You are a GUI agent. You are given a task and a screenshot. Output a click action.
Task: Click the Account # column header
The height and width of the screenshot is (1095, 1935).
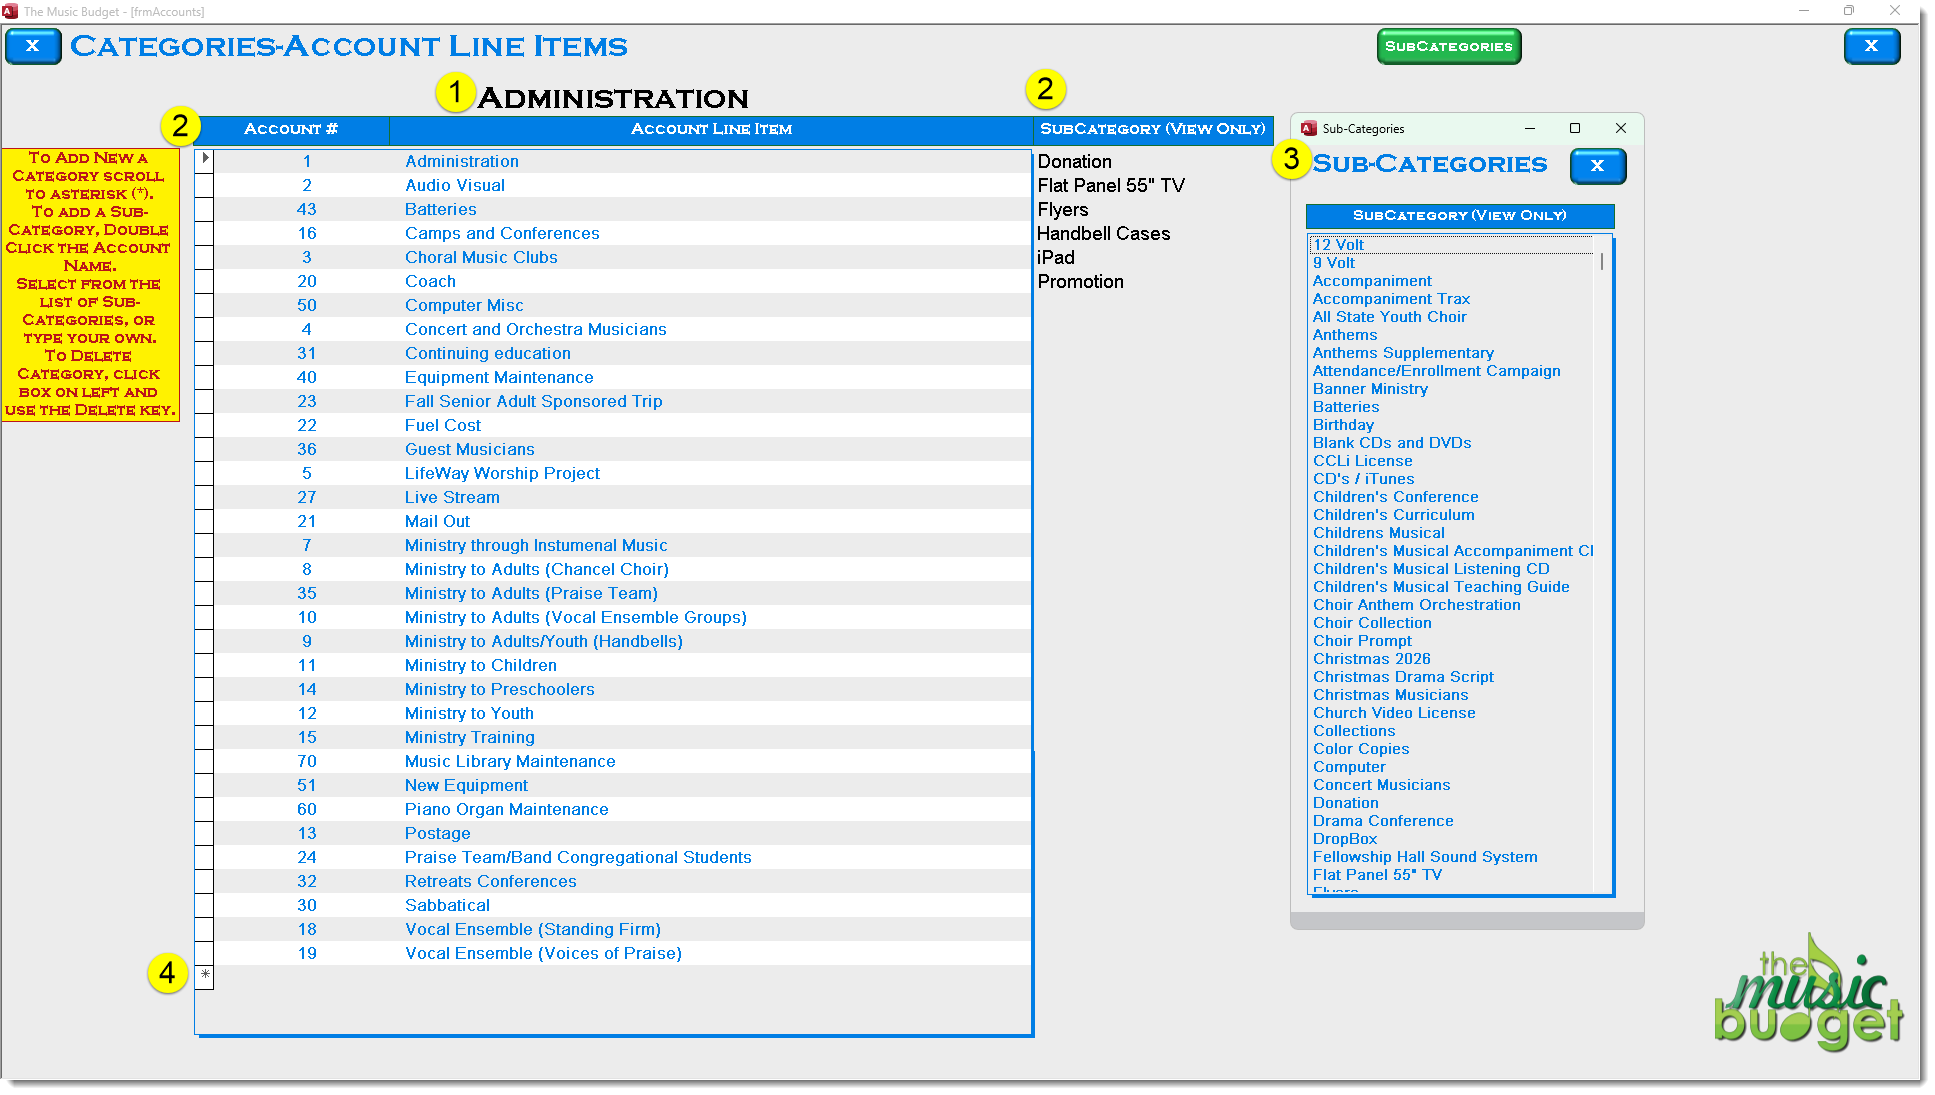click(291, 129)
